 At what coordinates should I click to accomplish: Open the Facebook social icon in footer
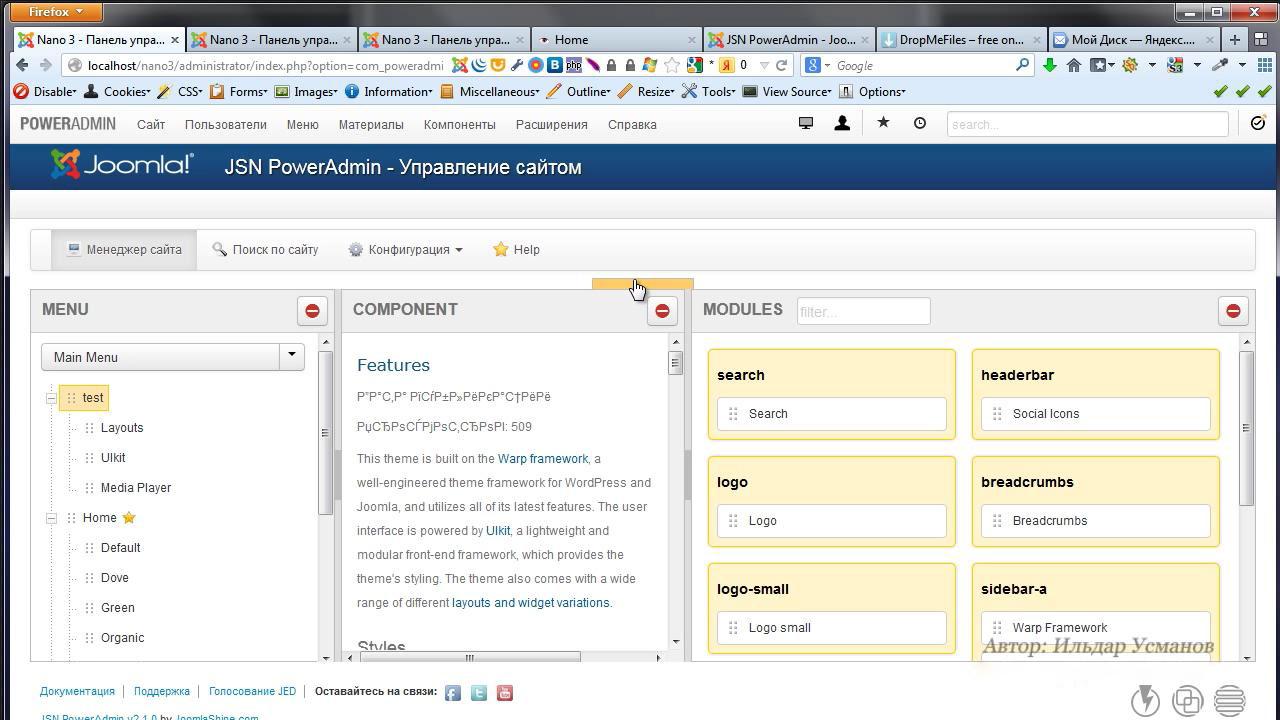point(453,693)
